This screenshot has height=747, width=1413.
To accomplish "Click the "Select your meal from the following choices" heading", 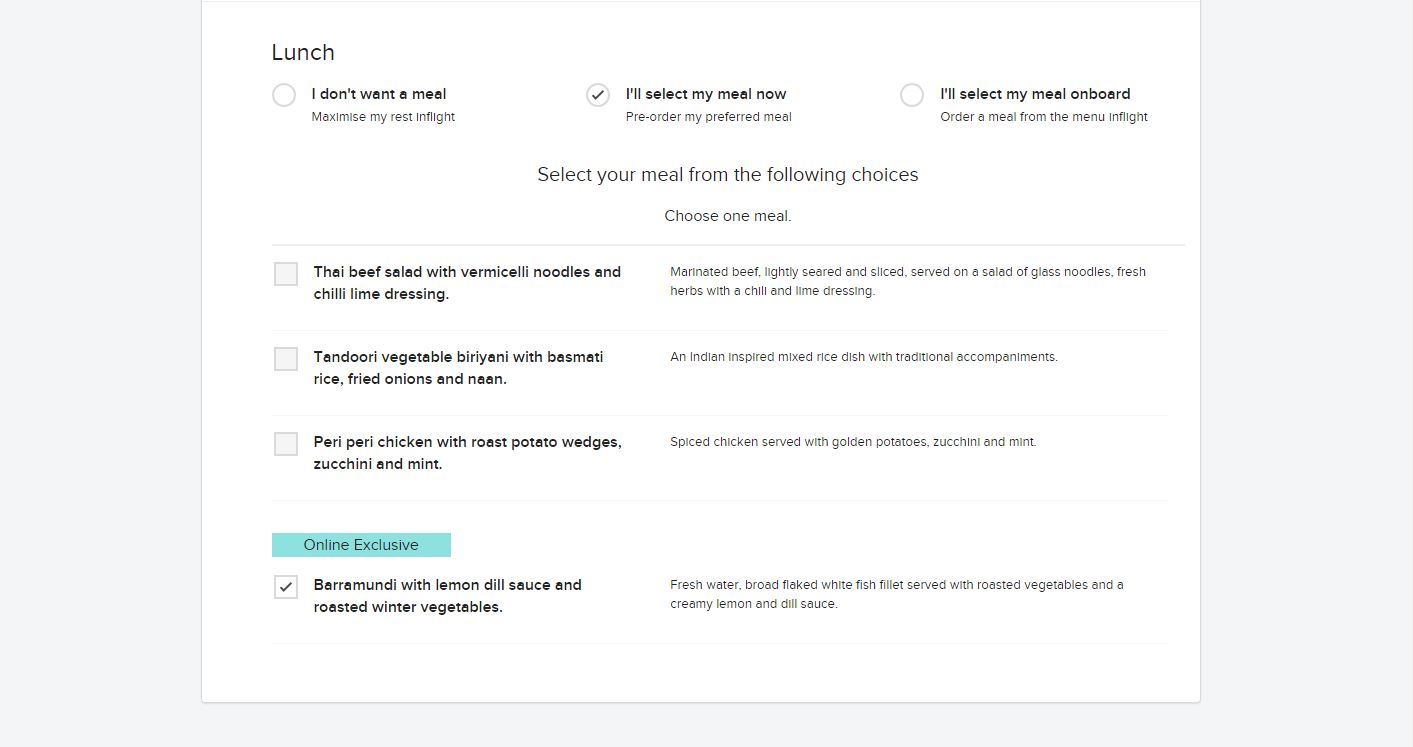I will click(727, 174).
